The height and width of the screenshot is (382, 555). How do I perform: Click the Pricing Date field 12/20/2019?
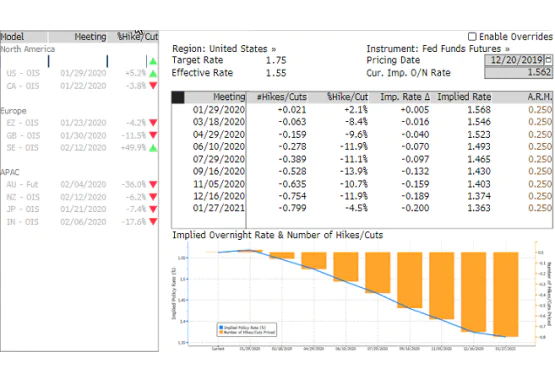tap(514, 59)
